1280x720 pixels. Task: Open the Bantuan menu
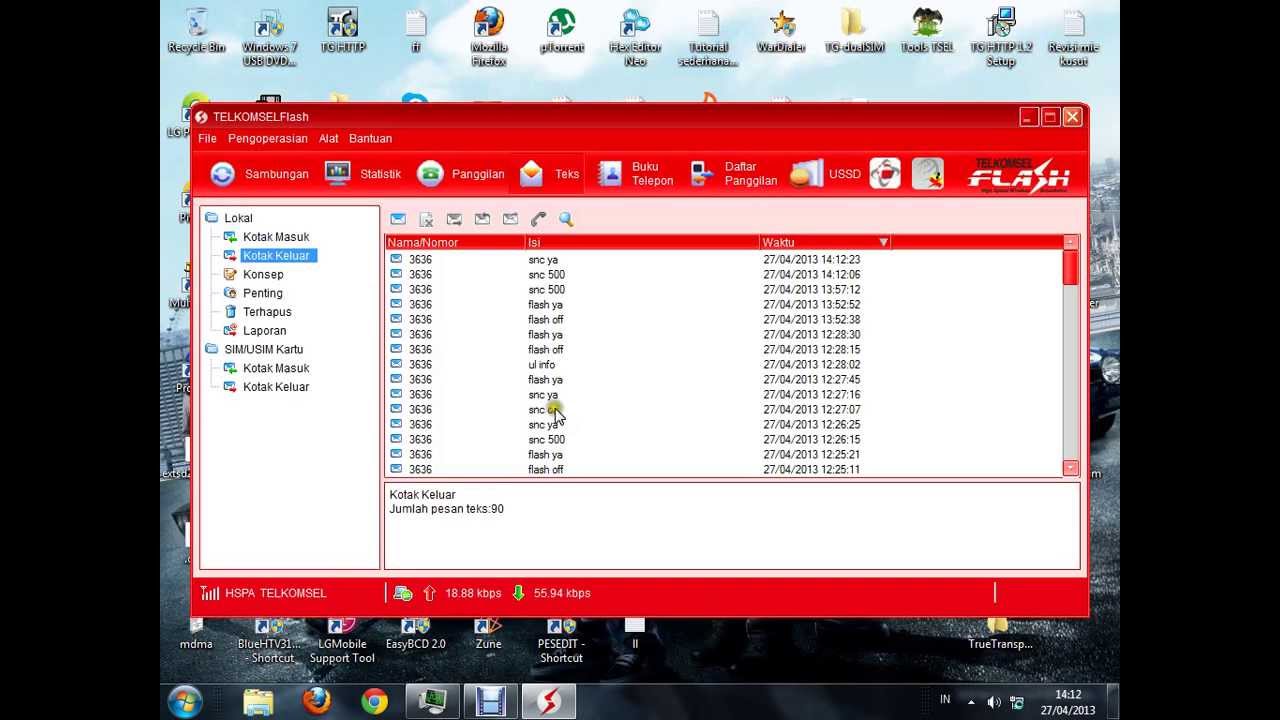[370, 139]
